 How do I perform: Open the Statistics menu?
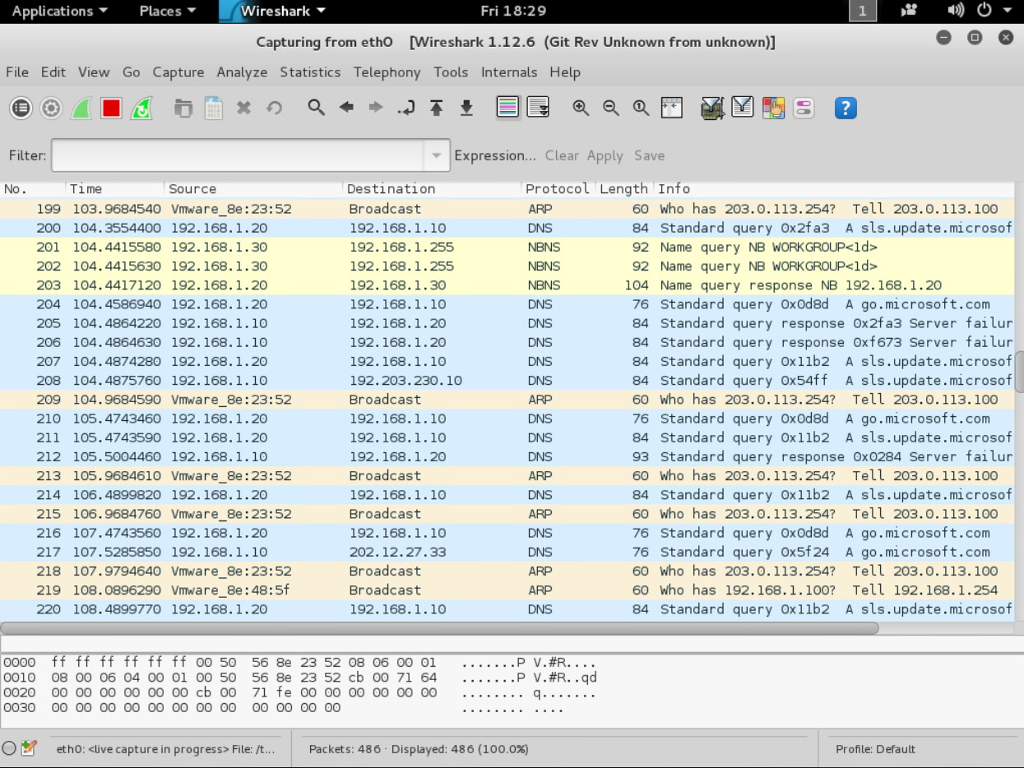click(310, 72)
